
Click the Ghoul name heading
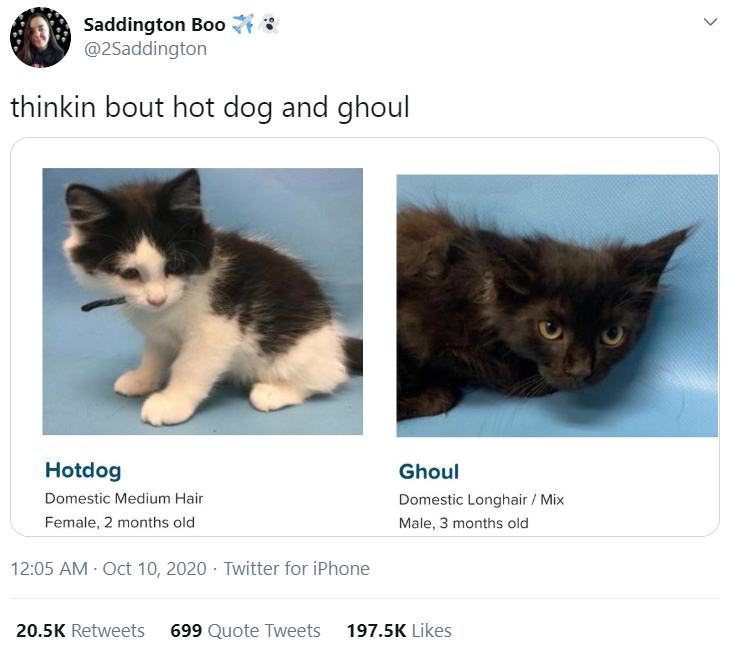coord(429,472)
